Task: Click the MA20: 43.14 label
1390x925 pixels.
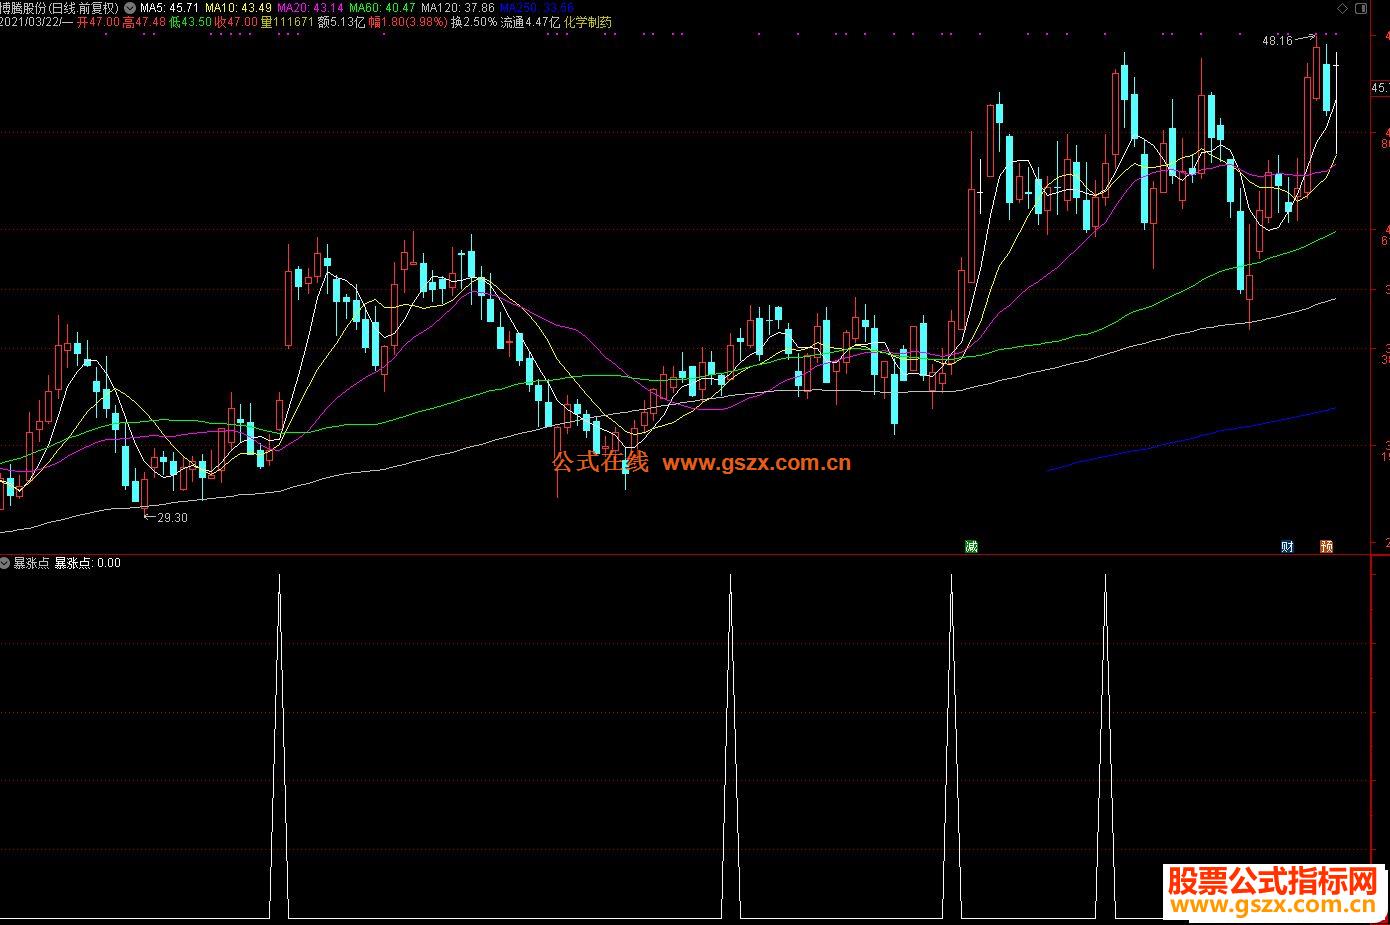Action: [310, 8]
